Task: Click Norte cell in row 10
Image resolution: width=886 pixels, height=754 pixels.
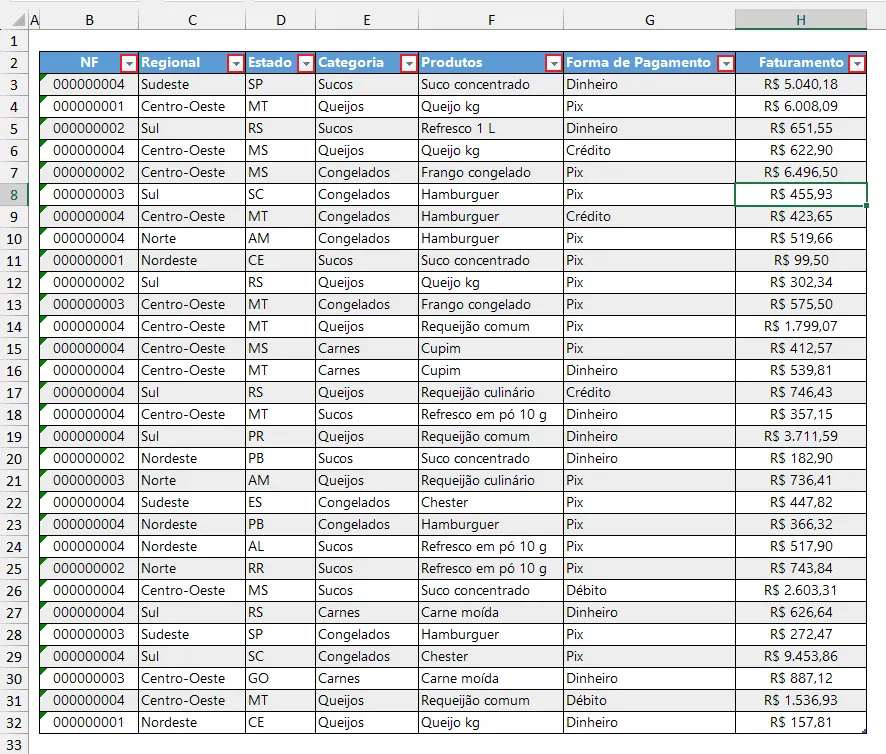Action: click(x=192, y=239)
